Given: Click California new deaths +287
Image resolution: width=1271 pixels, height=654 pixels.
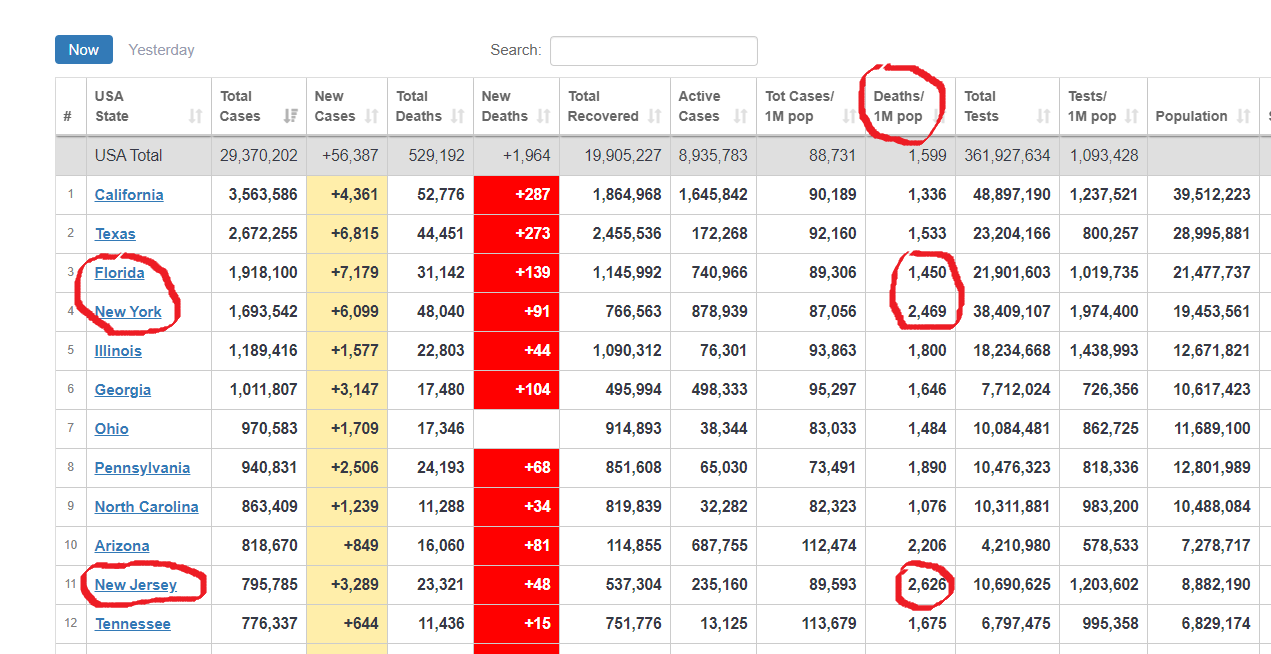Looking at the screenshot, I should tap(532, 195).
